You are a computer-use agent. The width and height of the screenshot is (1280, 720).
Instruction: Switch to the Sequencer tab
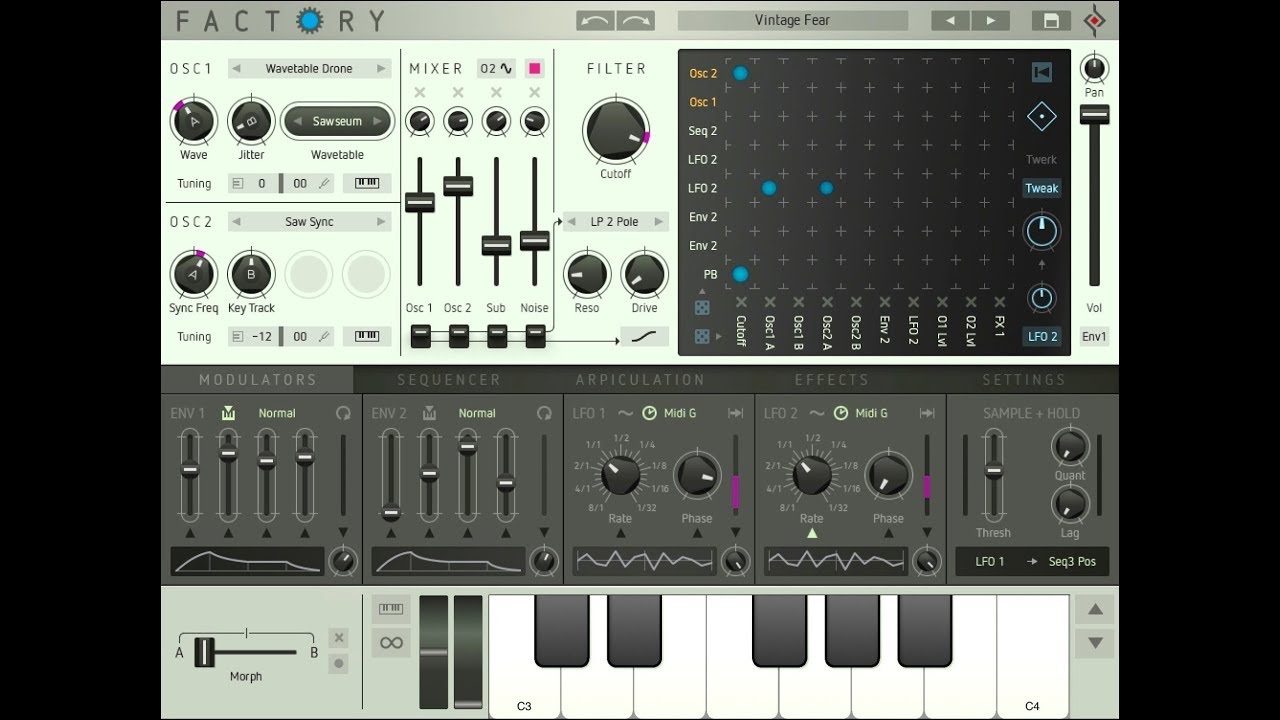click(x=449, y=380)
